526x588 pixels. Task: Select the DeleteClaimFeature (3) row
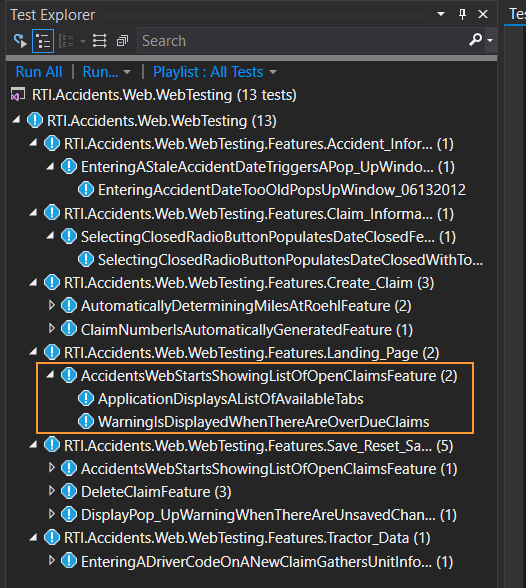(x=156, y=492)
